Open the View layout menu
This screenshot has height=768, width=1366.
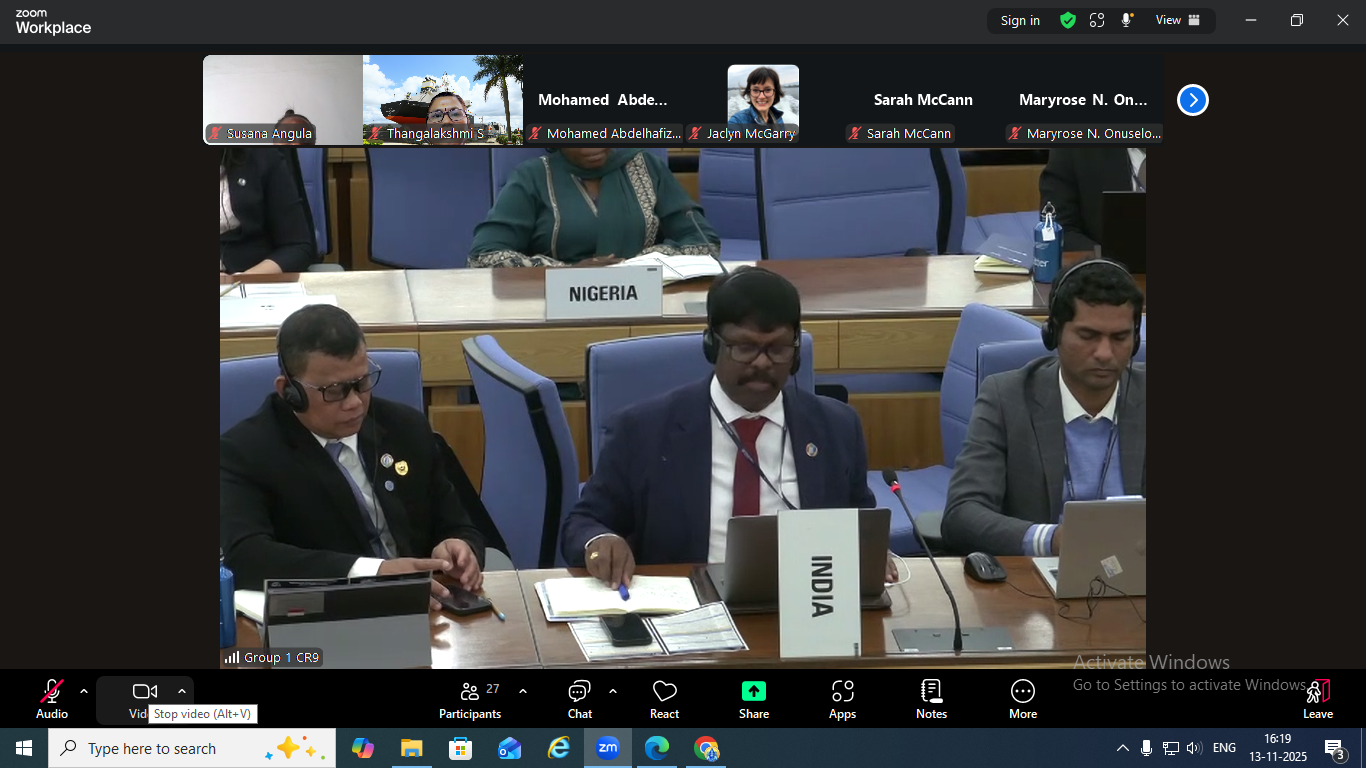tap(1177, 20)
